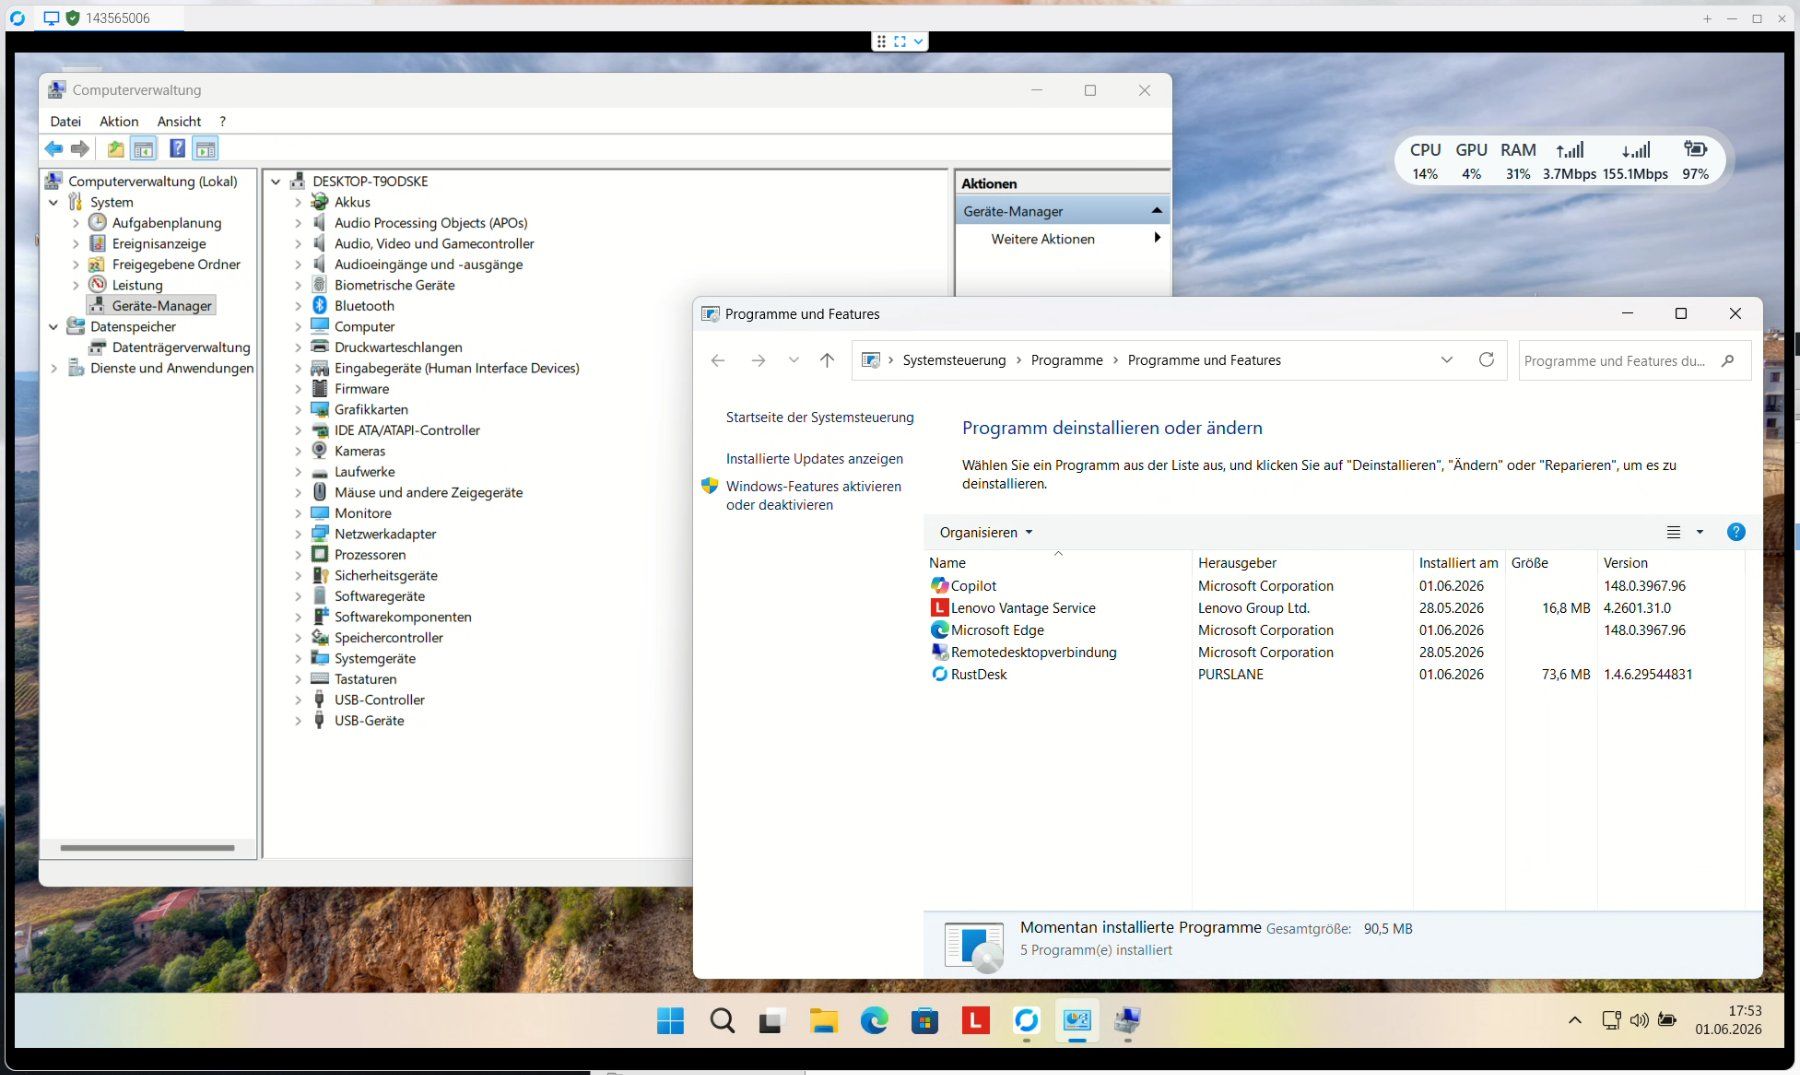Click the back arrow in Computerverwaltung toolbar
This screenshot has height=1075, width=1800.
[54, 149]
